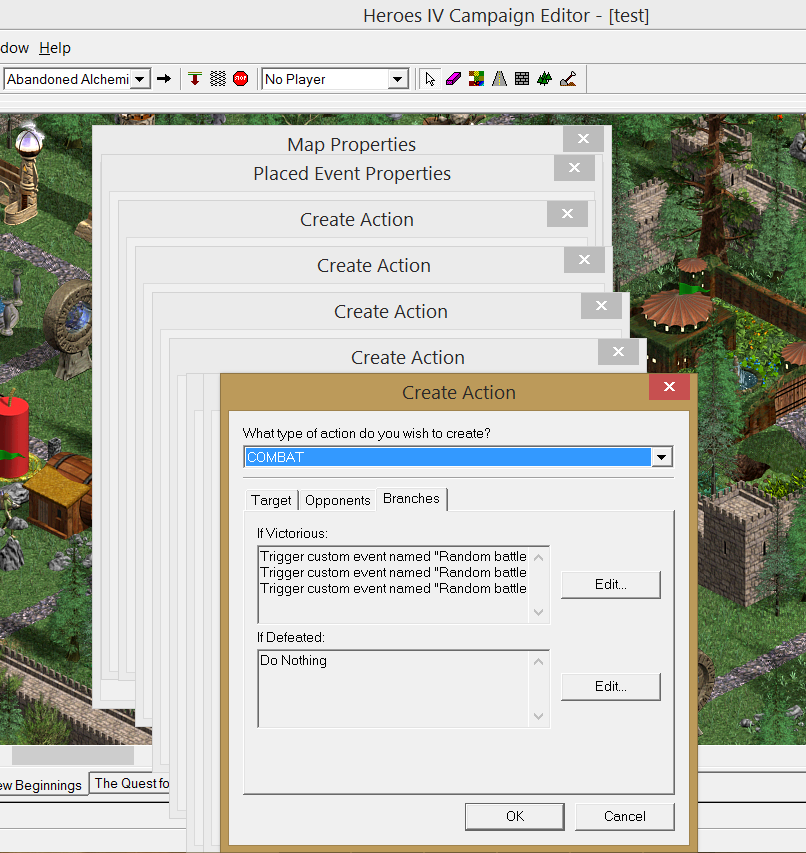Click the black right-arrow toolbar icon
Viewport: 806px width, 853px height.
[x=164, y=79]
